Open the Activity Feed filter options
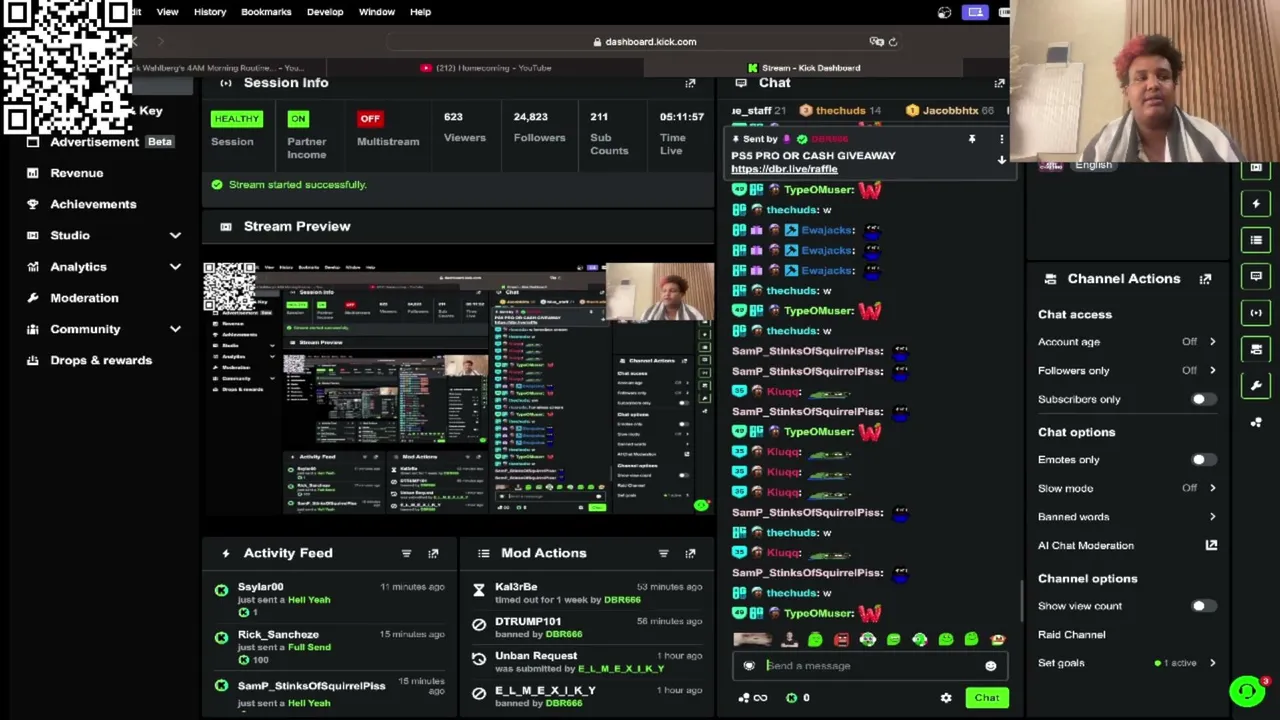1280x720 pixels. pos(406,553)
